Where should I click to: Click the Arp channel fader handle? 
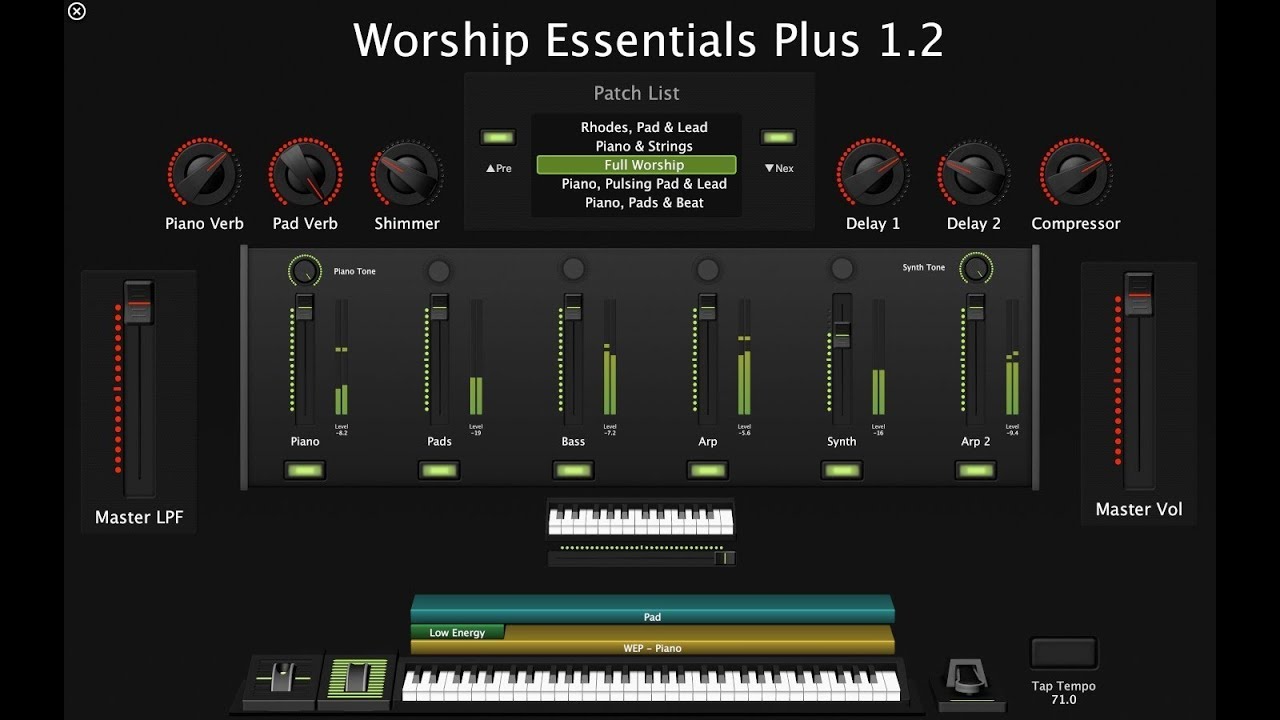pyautogui.click(x=707, y=307)
